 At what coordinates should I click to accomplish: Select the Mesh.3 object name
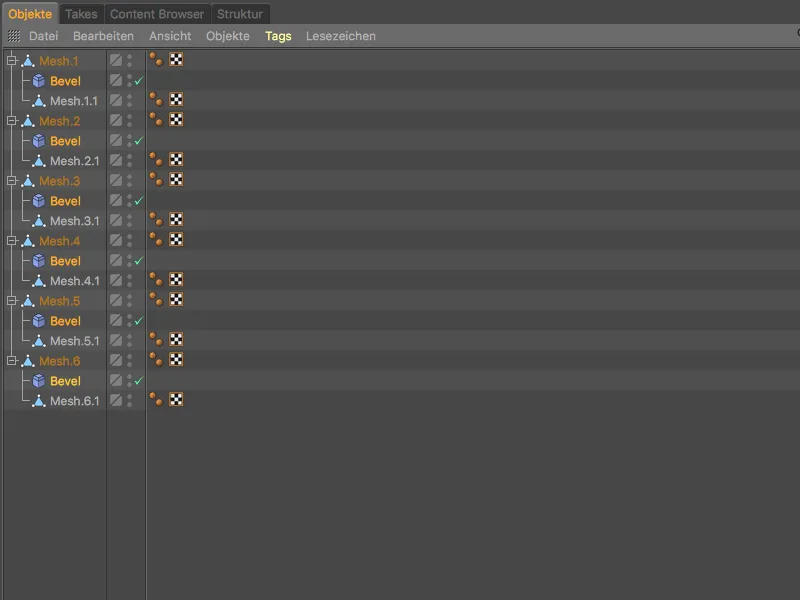point(60,181)
